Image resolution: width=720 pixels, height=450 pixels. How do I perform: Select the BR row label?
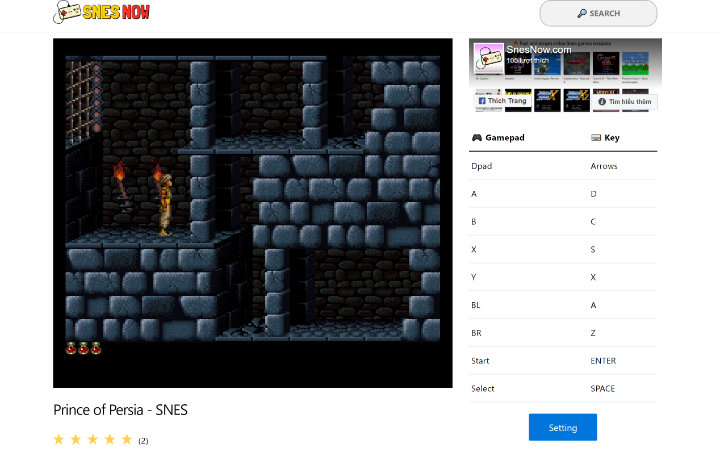pos(476,333)
